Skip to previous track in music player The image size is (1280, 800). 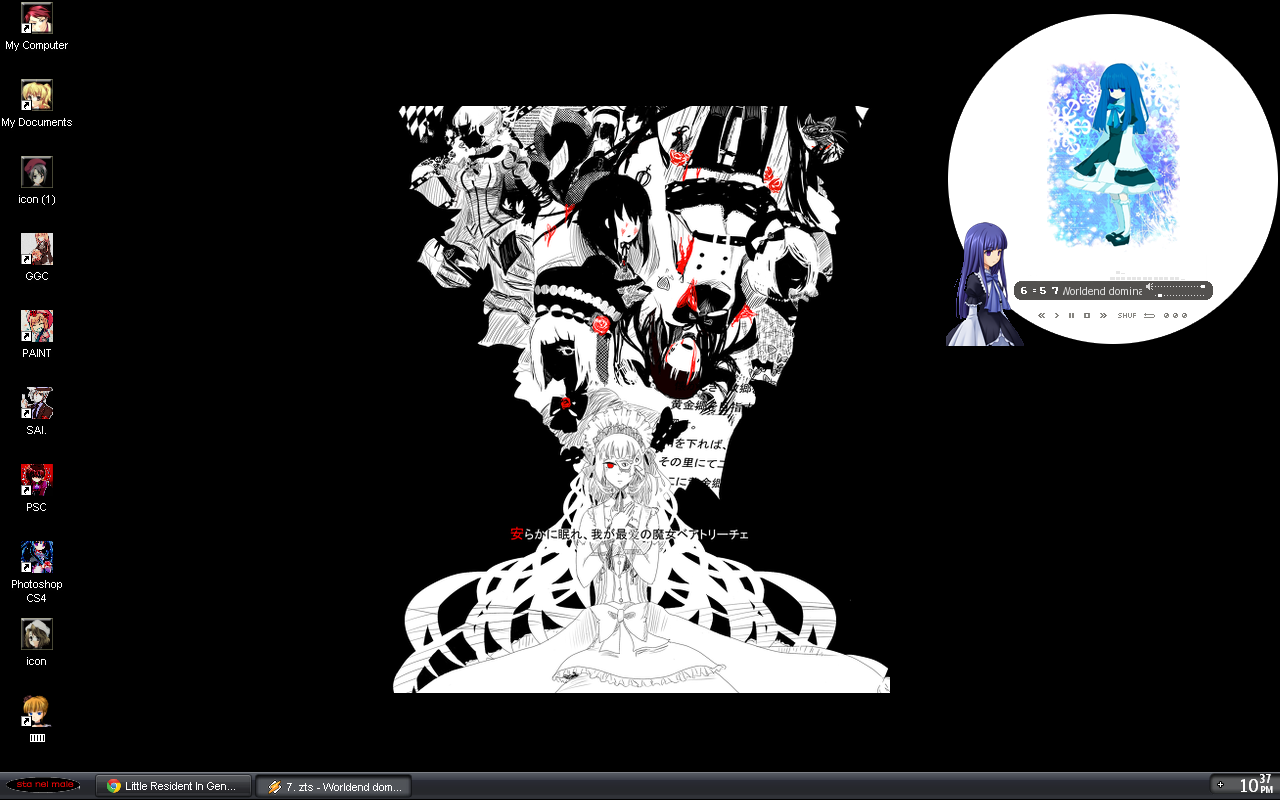1041,316
